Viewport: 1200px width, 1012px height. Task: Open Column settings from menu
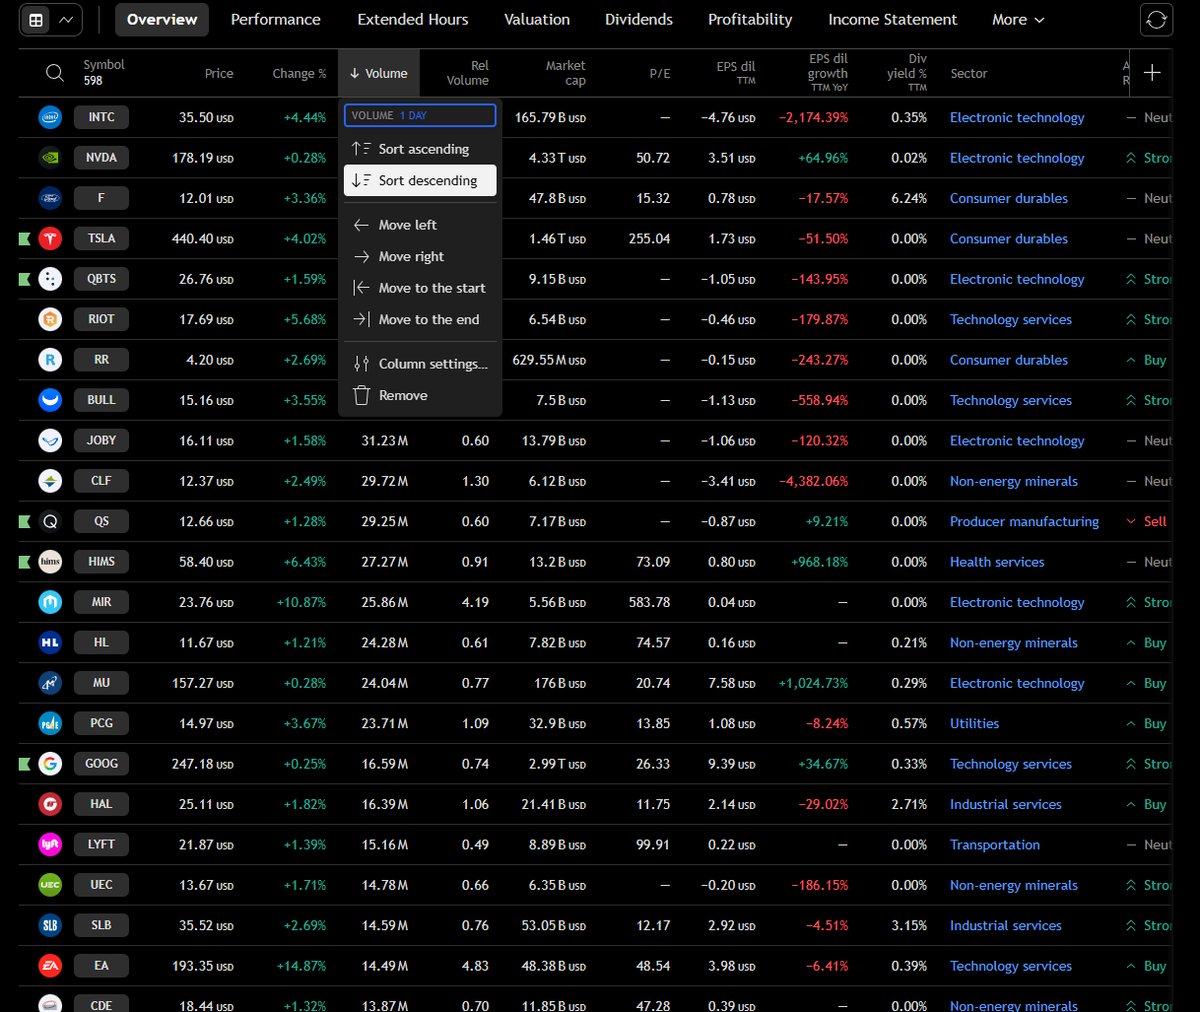tap(420, 364)
